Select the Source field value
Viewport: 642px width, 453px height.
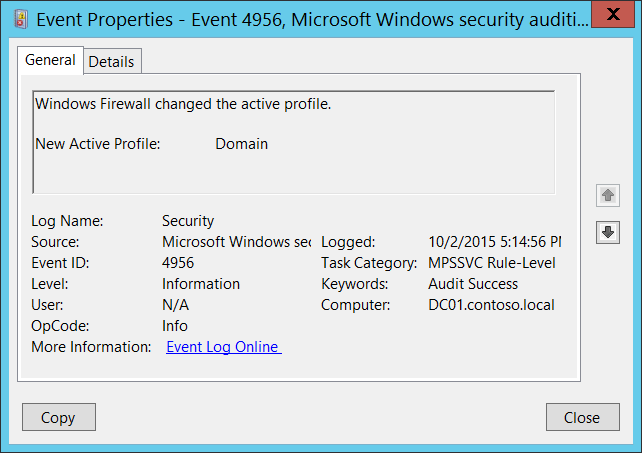pos(236,241)
